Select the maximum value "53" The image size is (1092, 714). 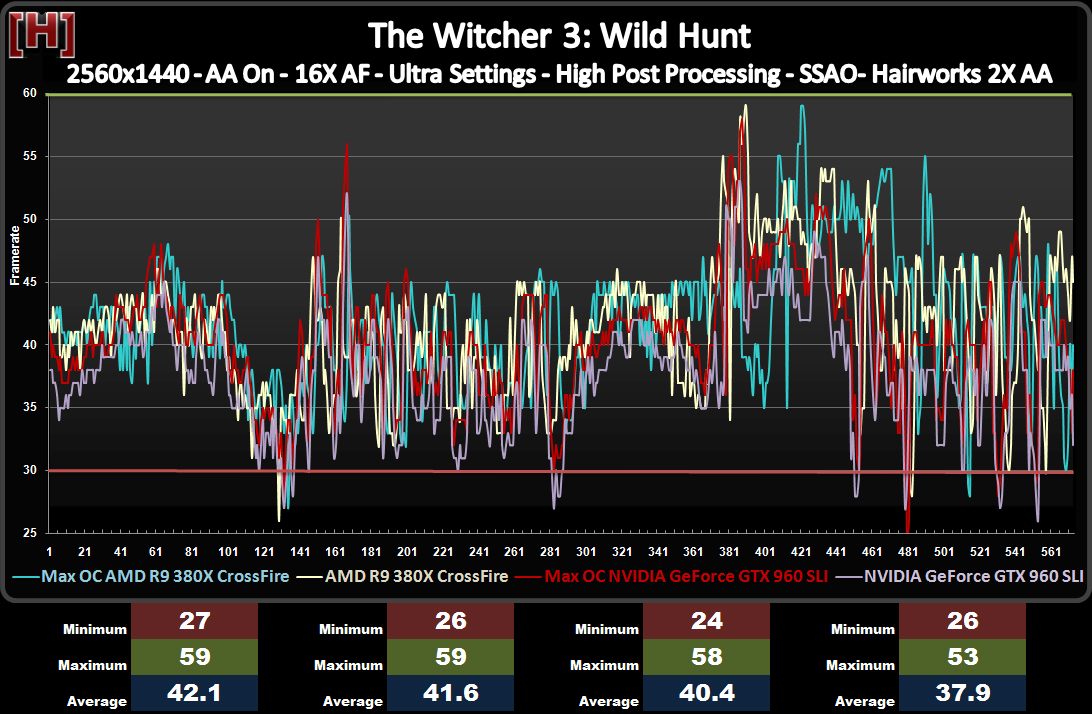coord(962,657)
